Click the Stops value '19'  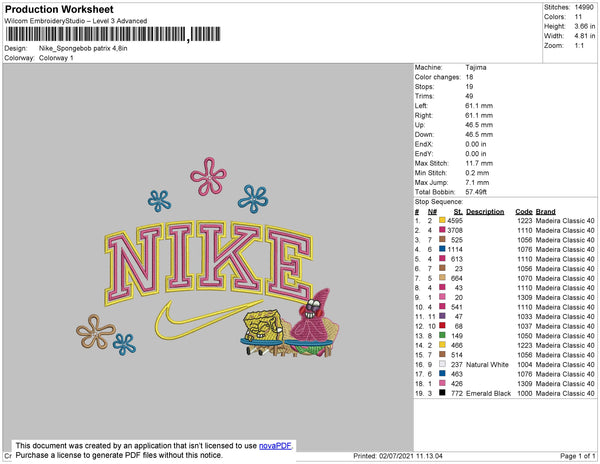point(470,86)
